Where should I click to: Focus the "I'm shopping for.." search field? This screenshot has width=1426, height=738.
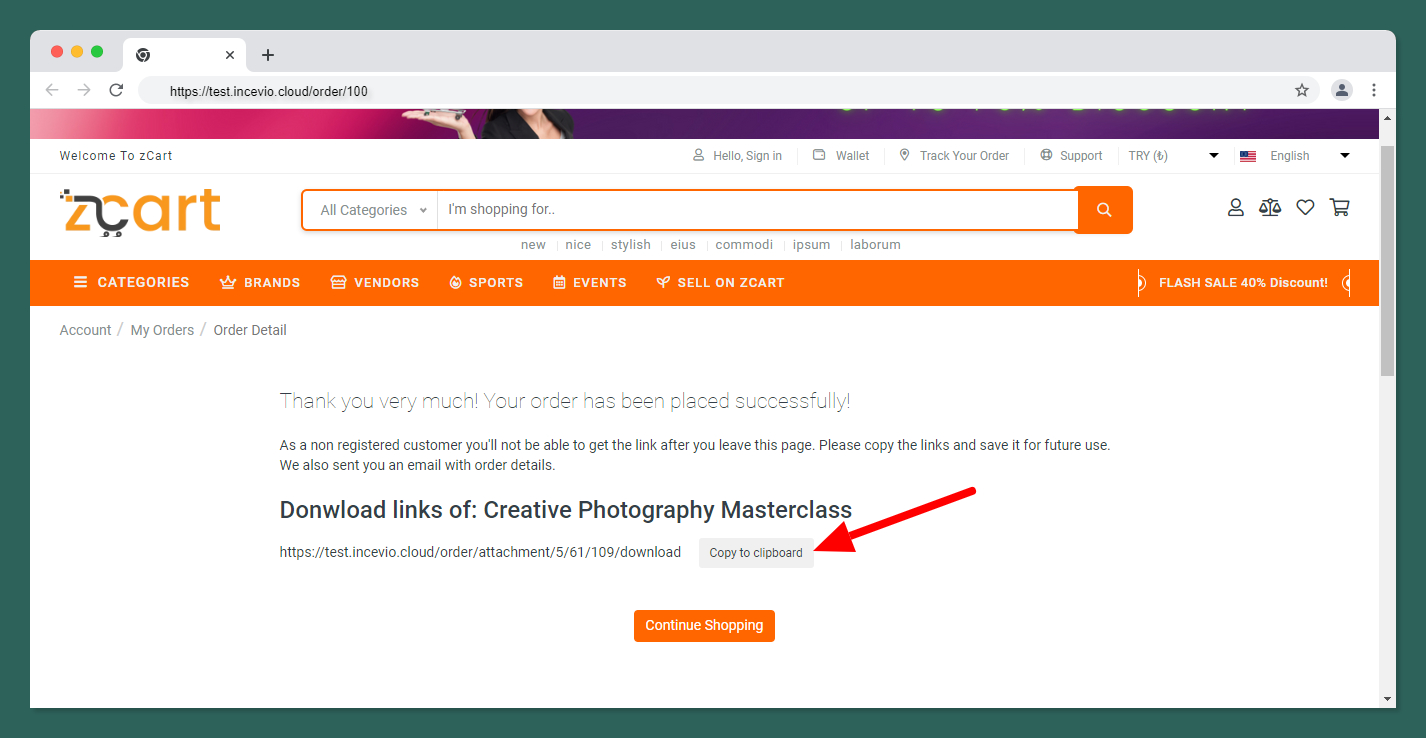(755, 210)
